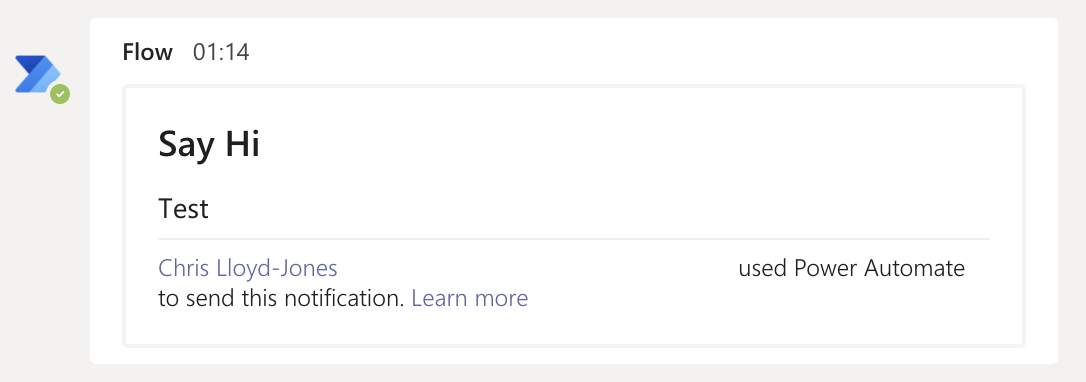The height and width of the screenshot is (382, 1086).
Task: Click the grey background left of the avatar
Action: pyautogui.click(x=7, y=75)
